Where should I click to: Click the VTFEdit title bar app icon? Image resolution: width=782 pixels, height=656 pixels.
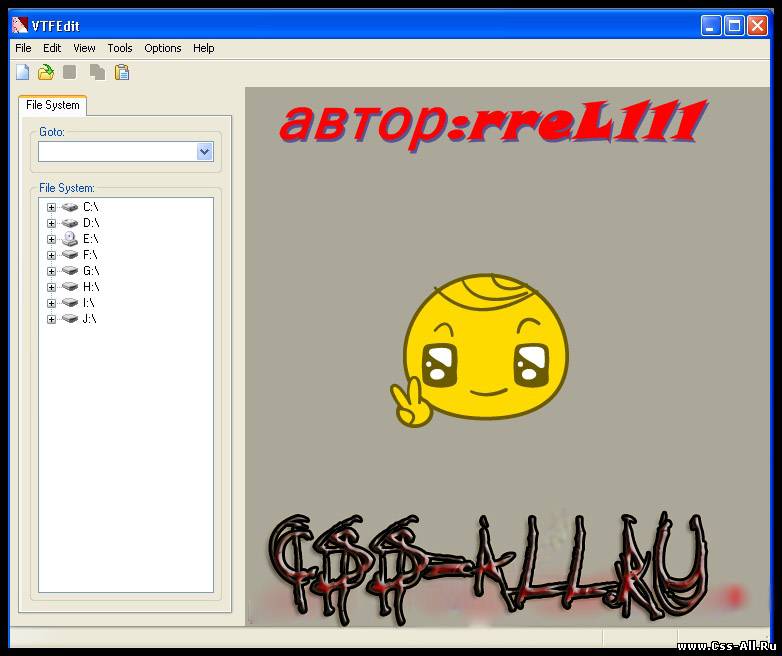(x=19, y=25)
